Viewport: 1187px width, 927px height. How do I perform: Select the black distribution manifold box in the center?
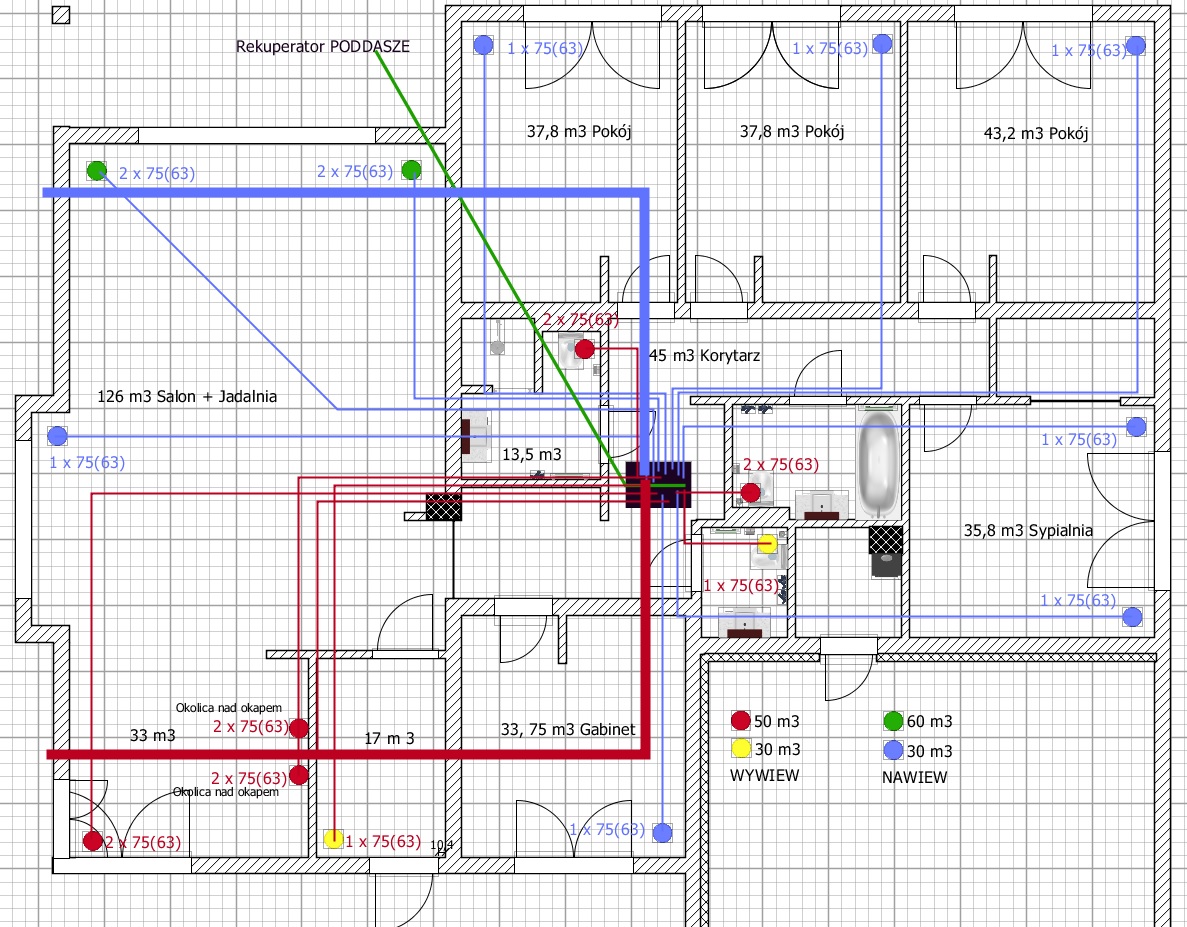[659, 484]
